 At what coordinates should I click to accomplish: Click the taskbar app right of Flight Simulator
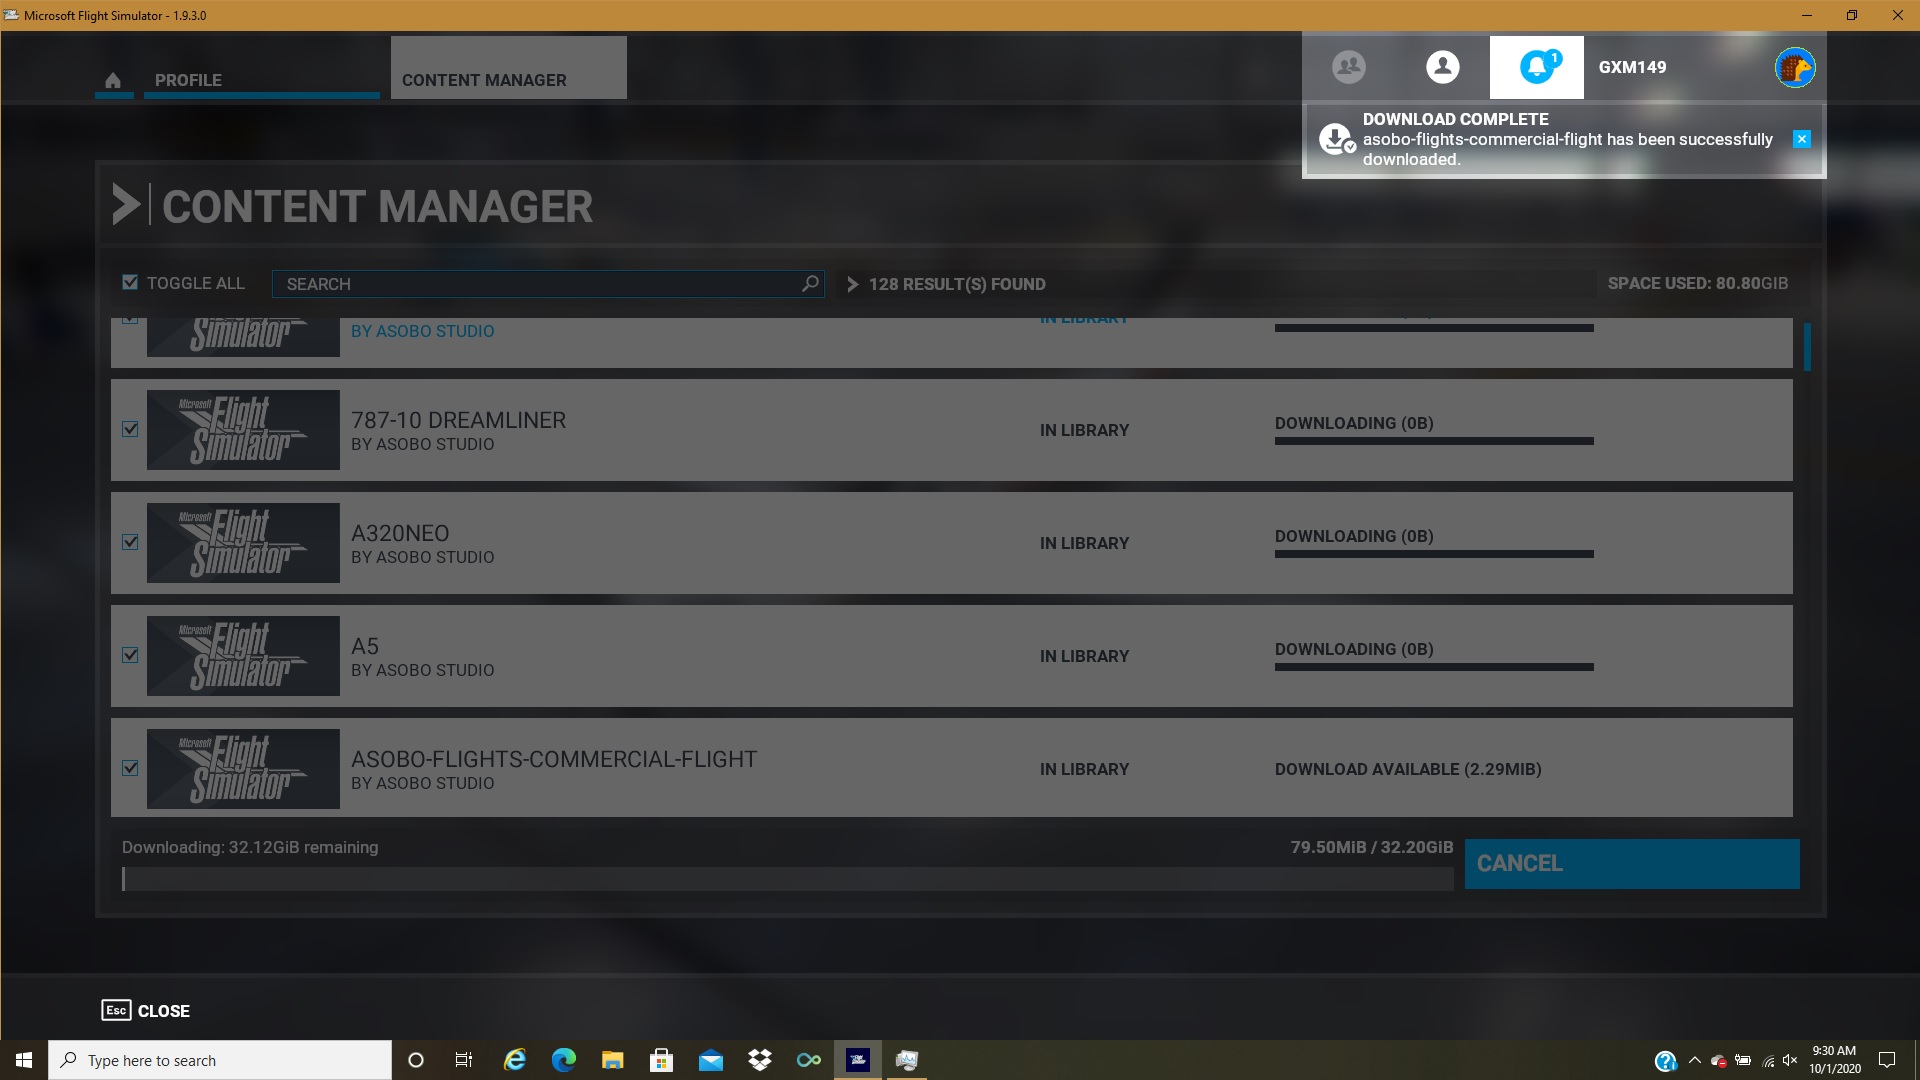coord(907,1060)
